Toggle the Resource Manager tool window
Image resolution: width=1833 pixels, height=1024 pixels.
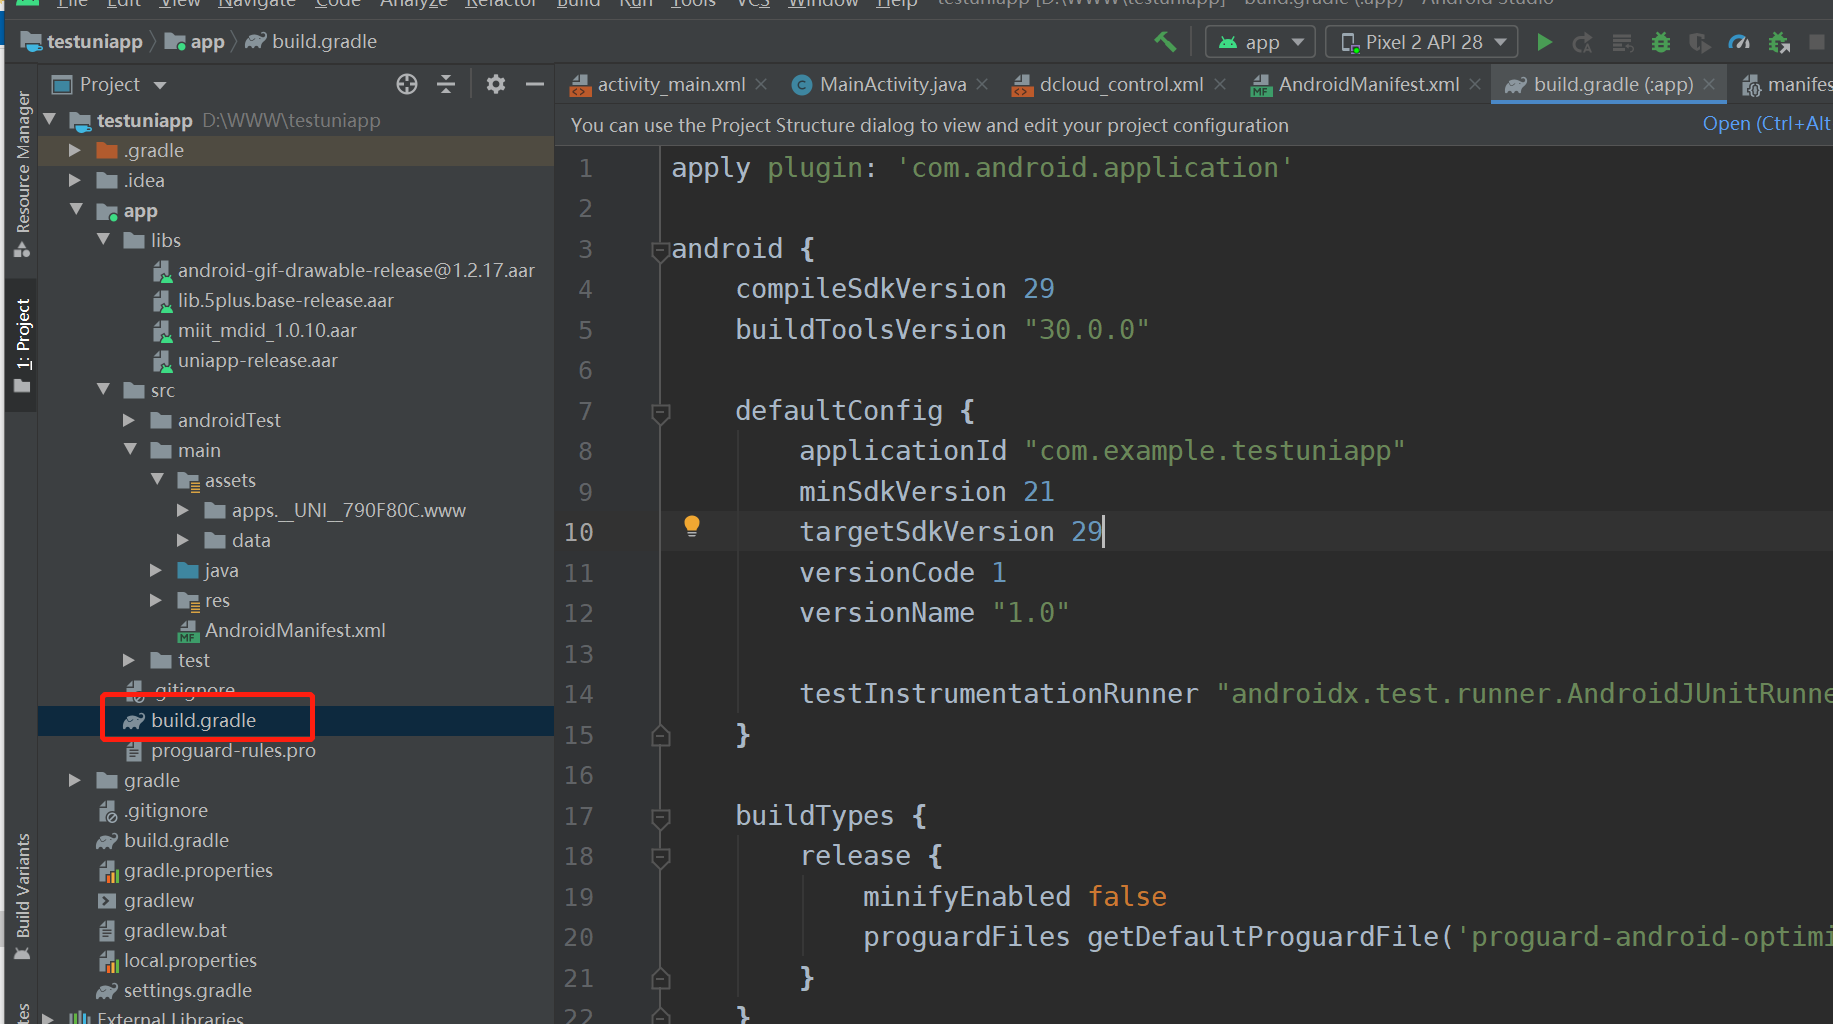tap(22, 173)
